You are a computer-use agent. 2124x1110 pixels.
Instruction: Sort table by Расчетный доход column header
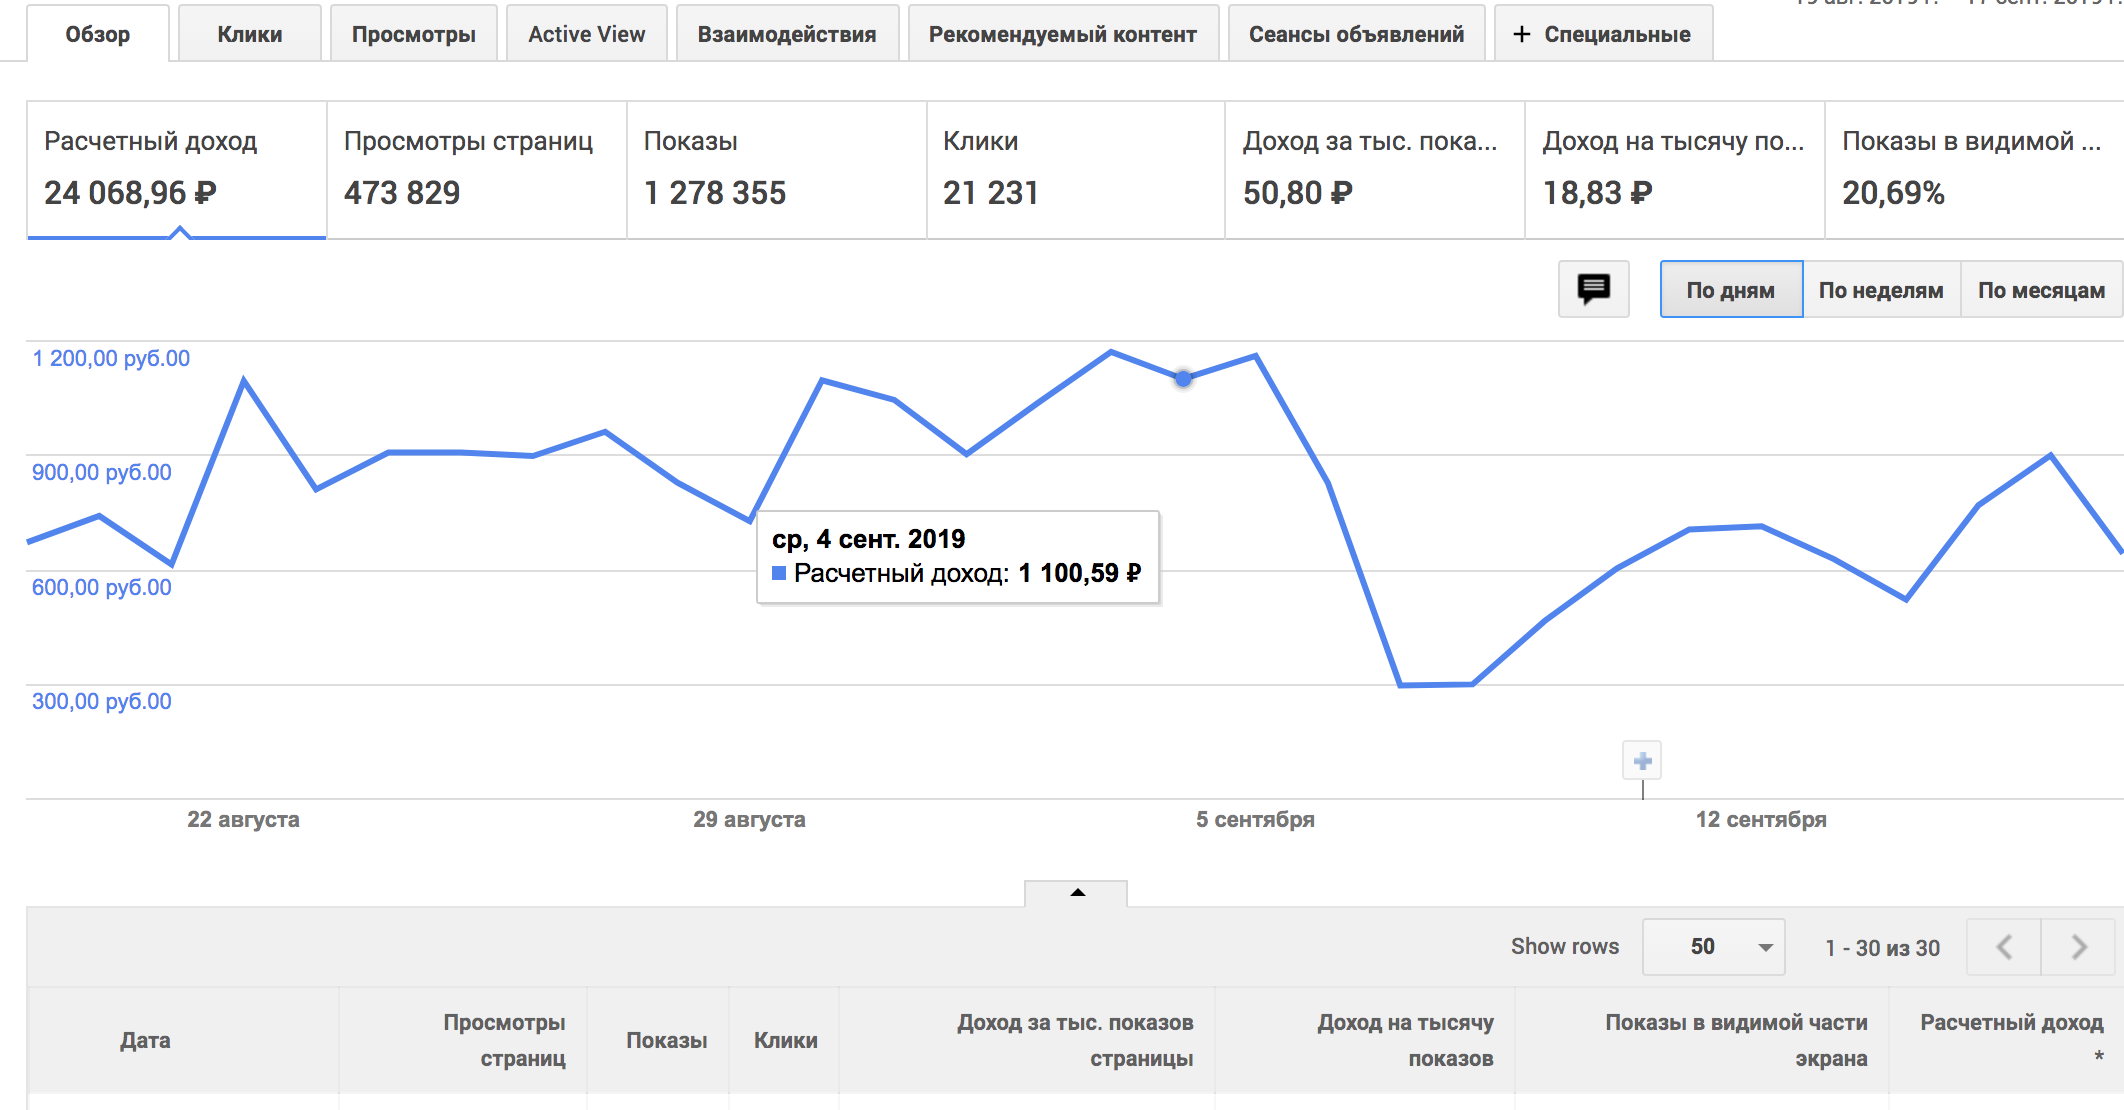click(2010, 1023)
